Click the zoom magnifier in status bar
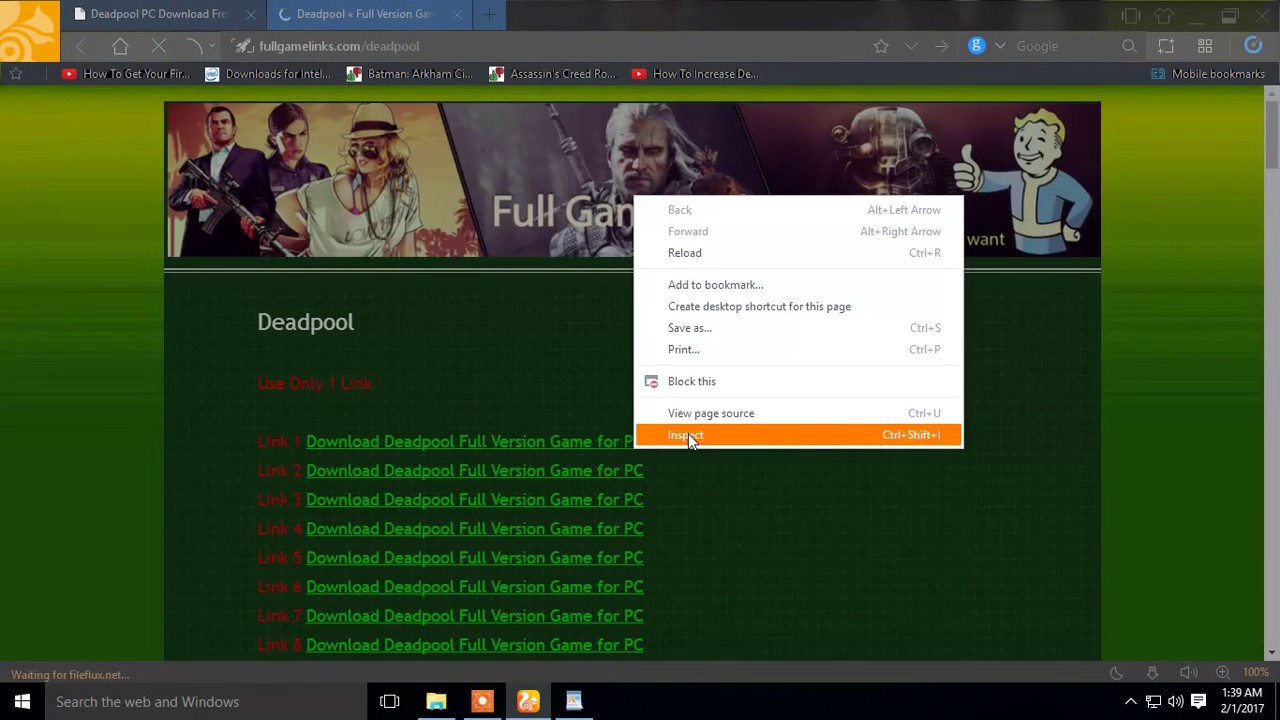 pos(1222,673)
